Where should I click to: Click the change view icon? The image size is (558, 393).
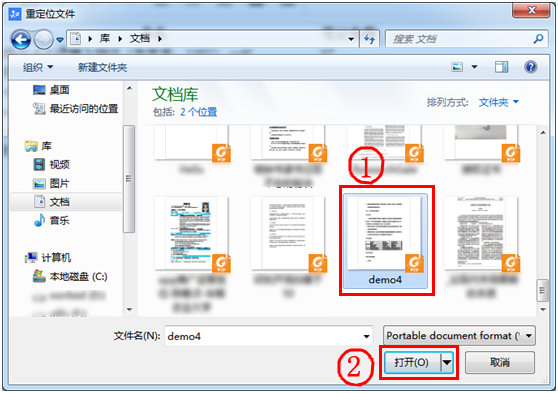457,67
